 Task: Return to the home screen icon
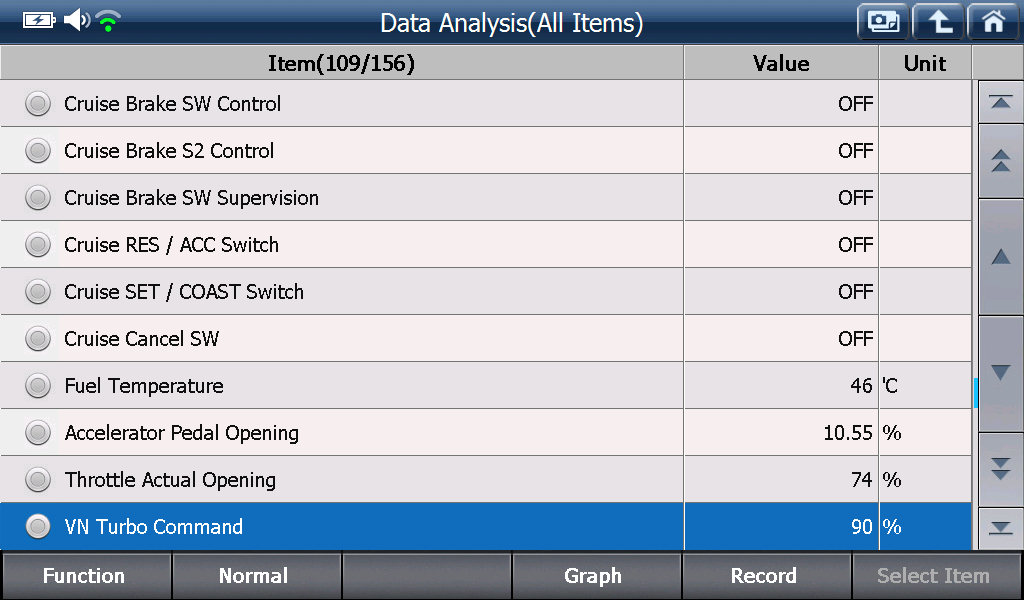coord(993,22)
